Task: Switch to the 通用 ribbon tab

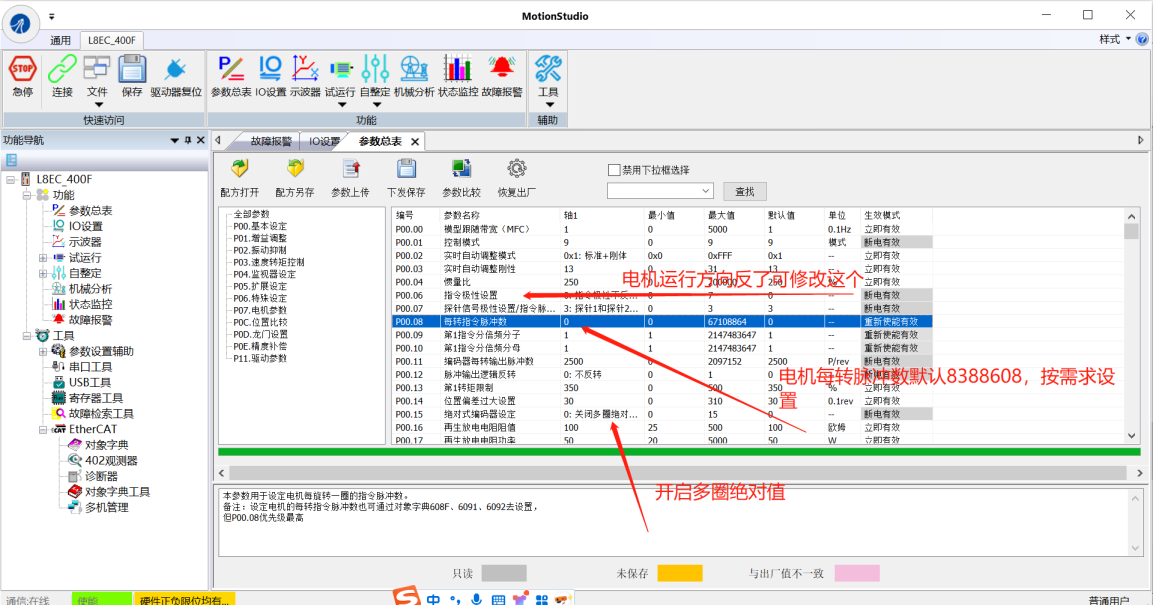Action: point(60,40)
